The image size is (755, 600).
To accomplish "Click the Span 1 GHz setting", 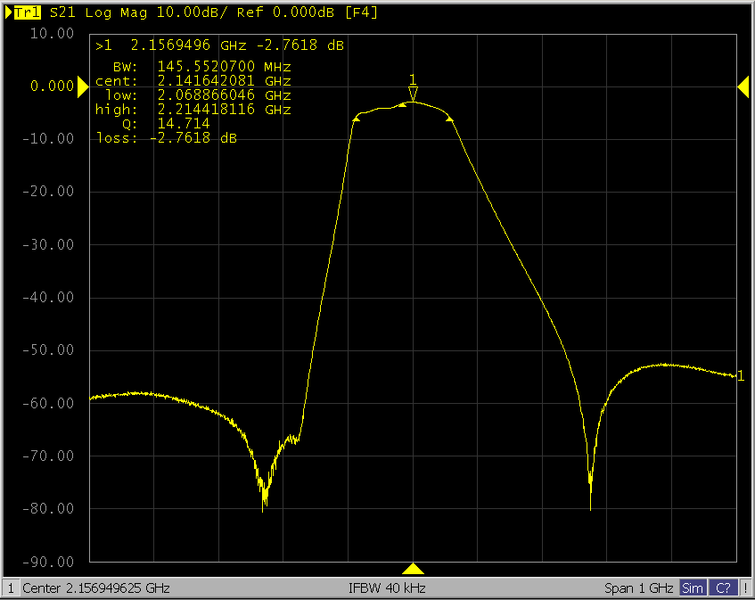I will click(x=639, y=588).
